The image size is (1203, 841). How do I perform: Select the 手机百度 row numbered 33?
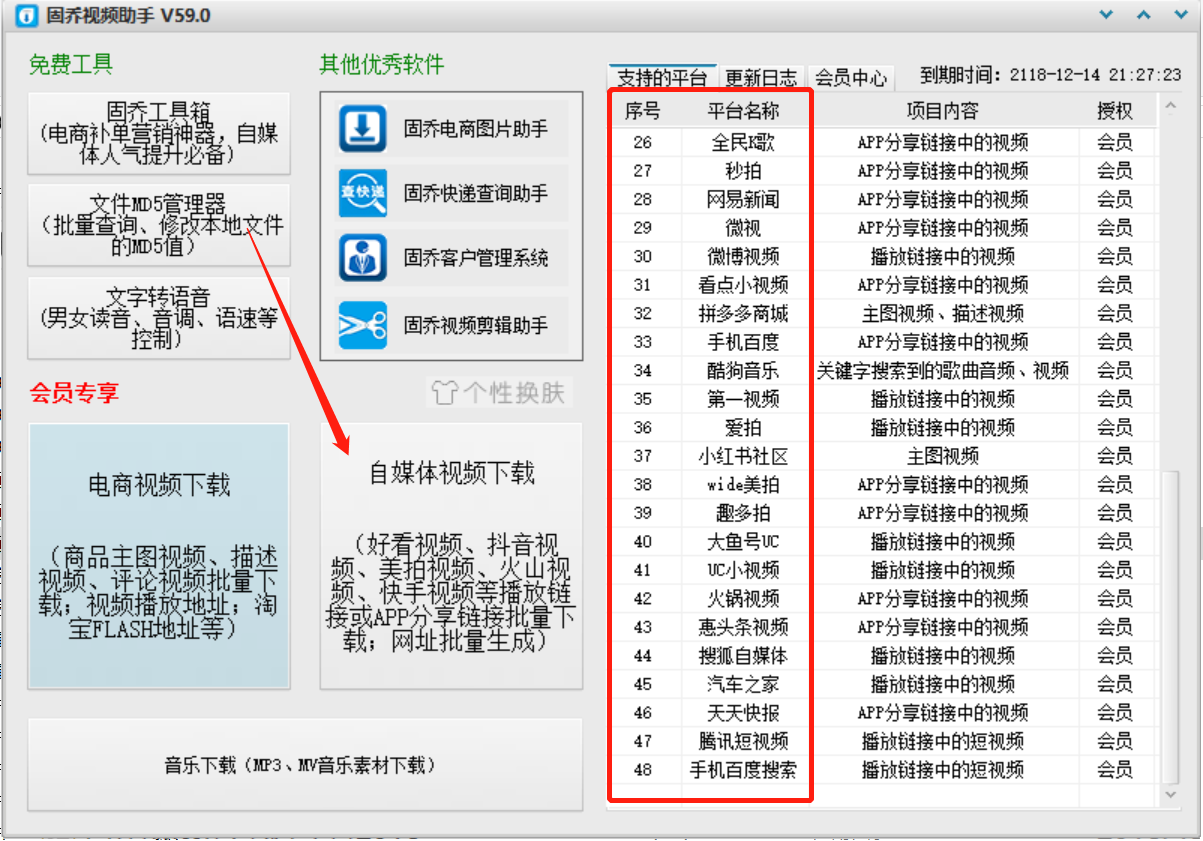[883, 342]
